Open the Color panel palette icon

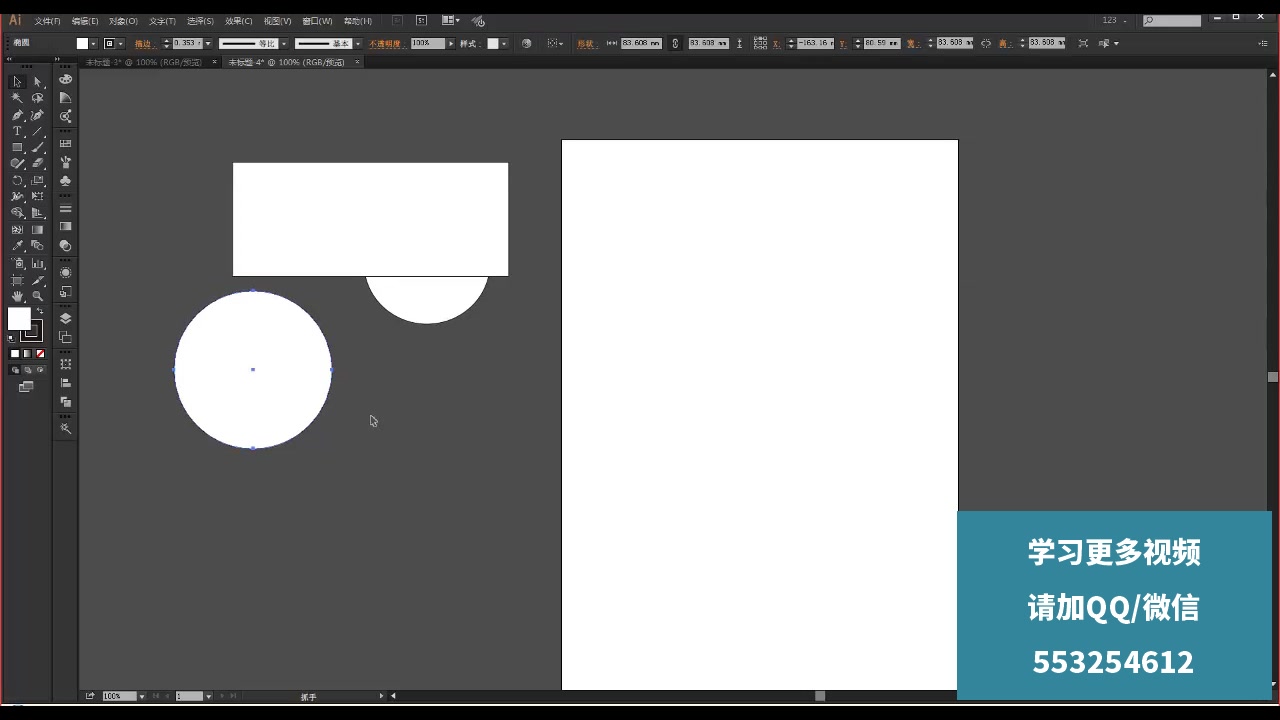pos(65,79)
